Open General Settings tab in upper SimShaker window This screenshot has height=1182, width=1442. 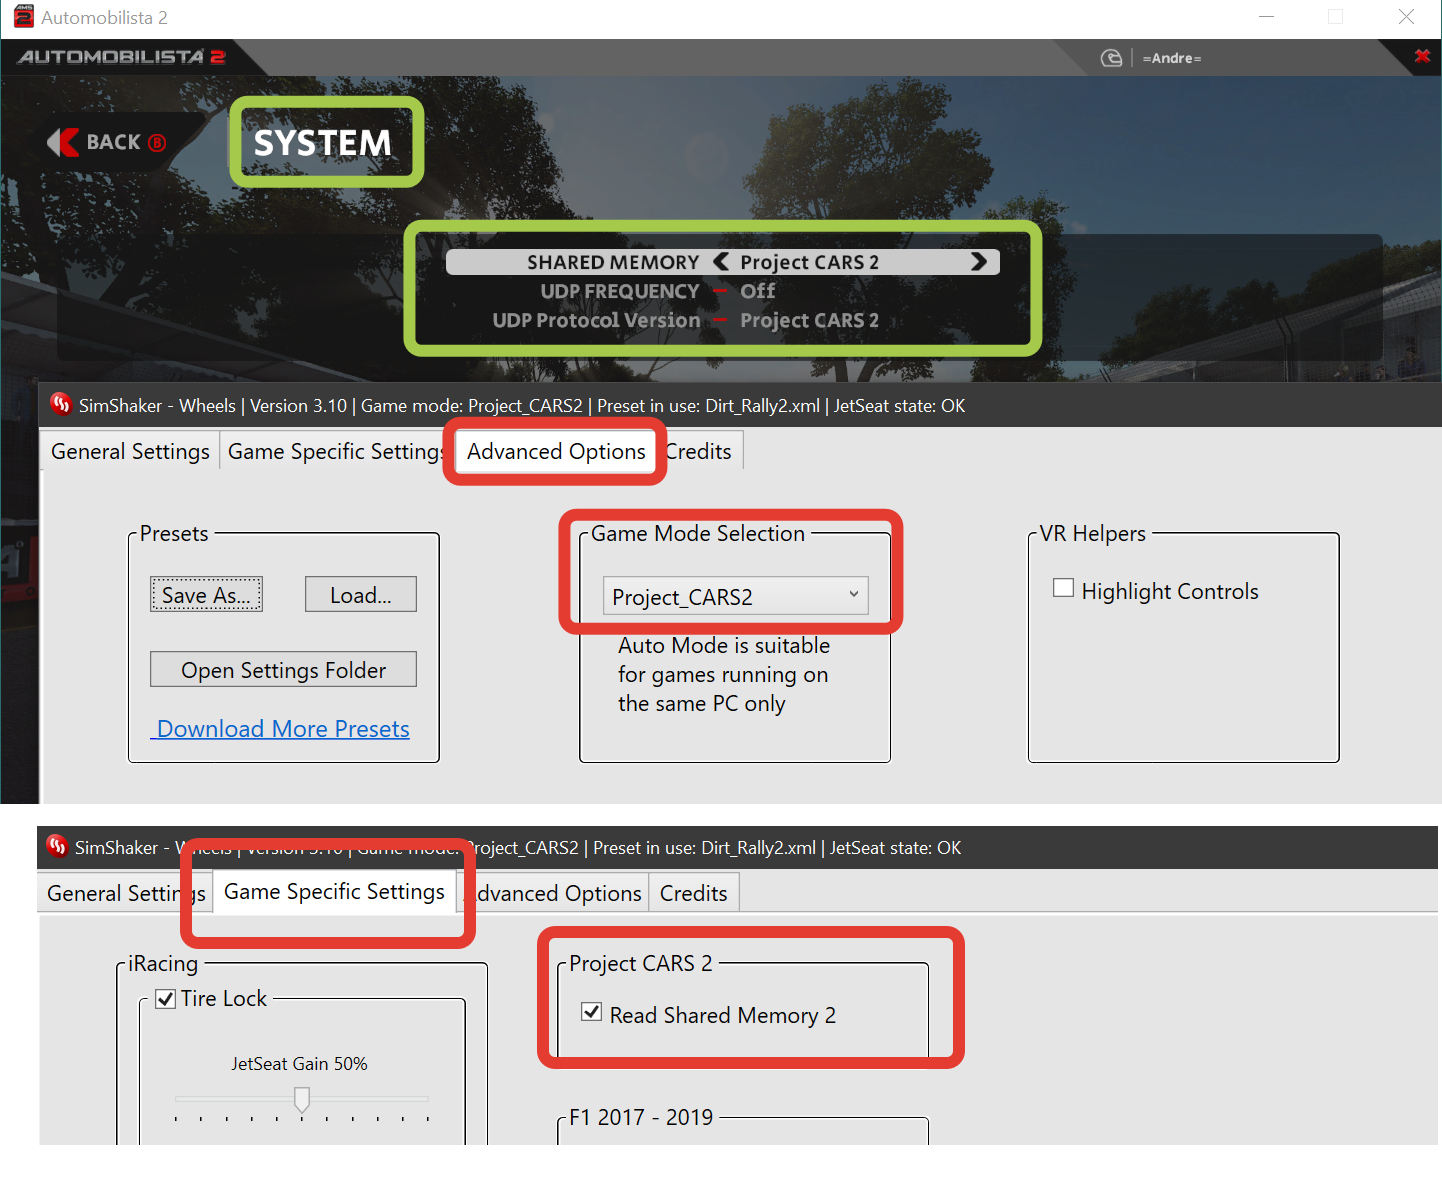pos(130,451)
